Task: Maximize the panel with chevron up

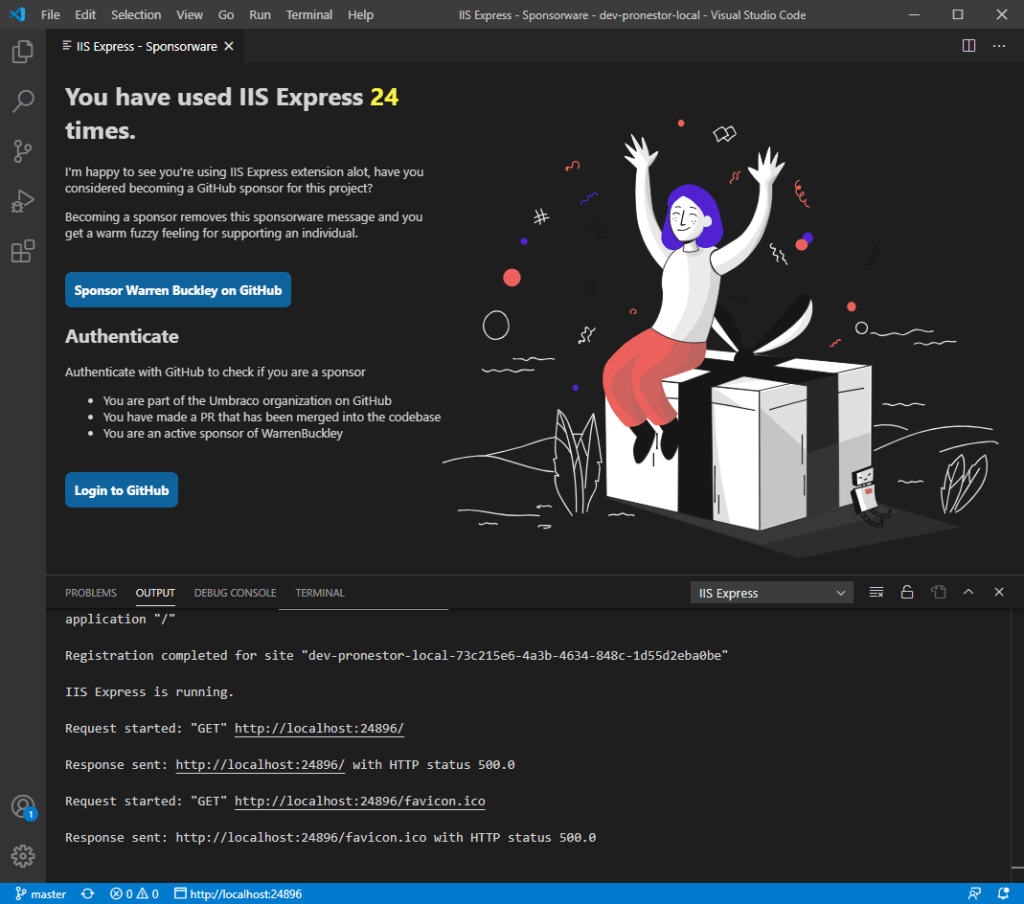Action: 968,593
